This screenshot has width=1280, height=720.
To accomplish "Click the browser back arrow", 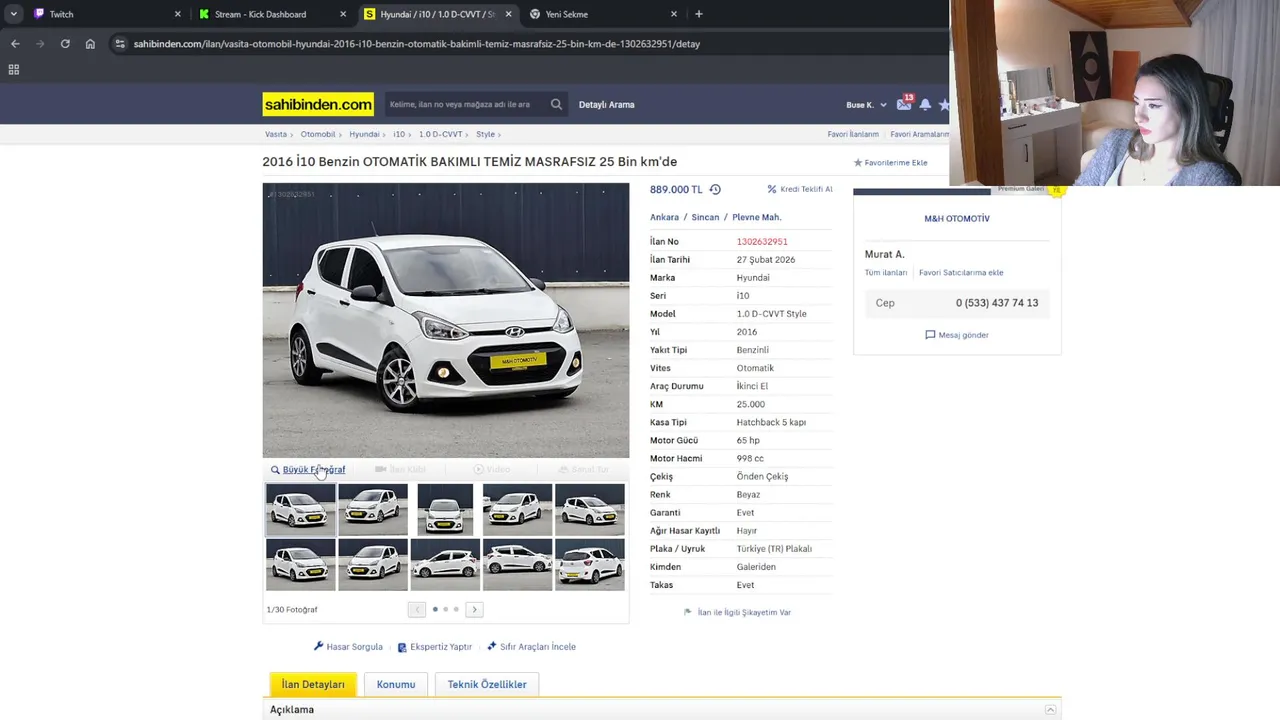I will coord(15,44).
